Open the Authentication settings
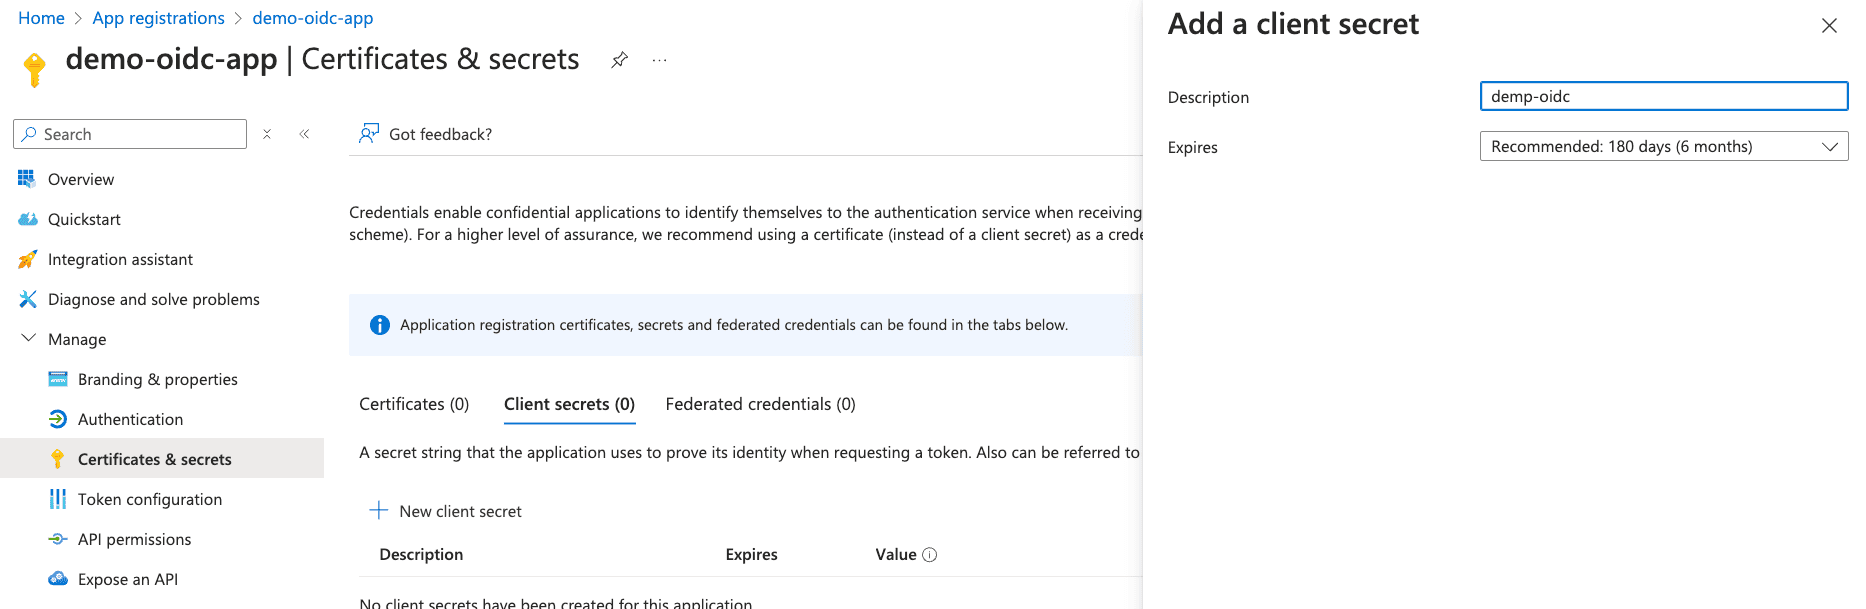Screen dimensions: 1866x609 pyautogui.click(x=129, y=418)
